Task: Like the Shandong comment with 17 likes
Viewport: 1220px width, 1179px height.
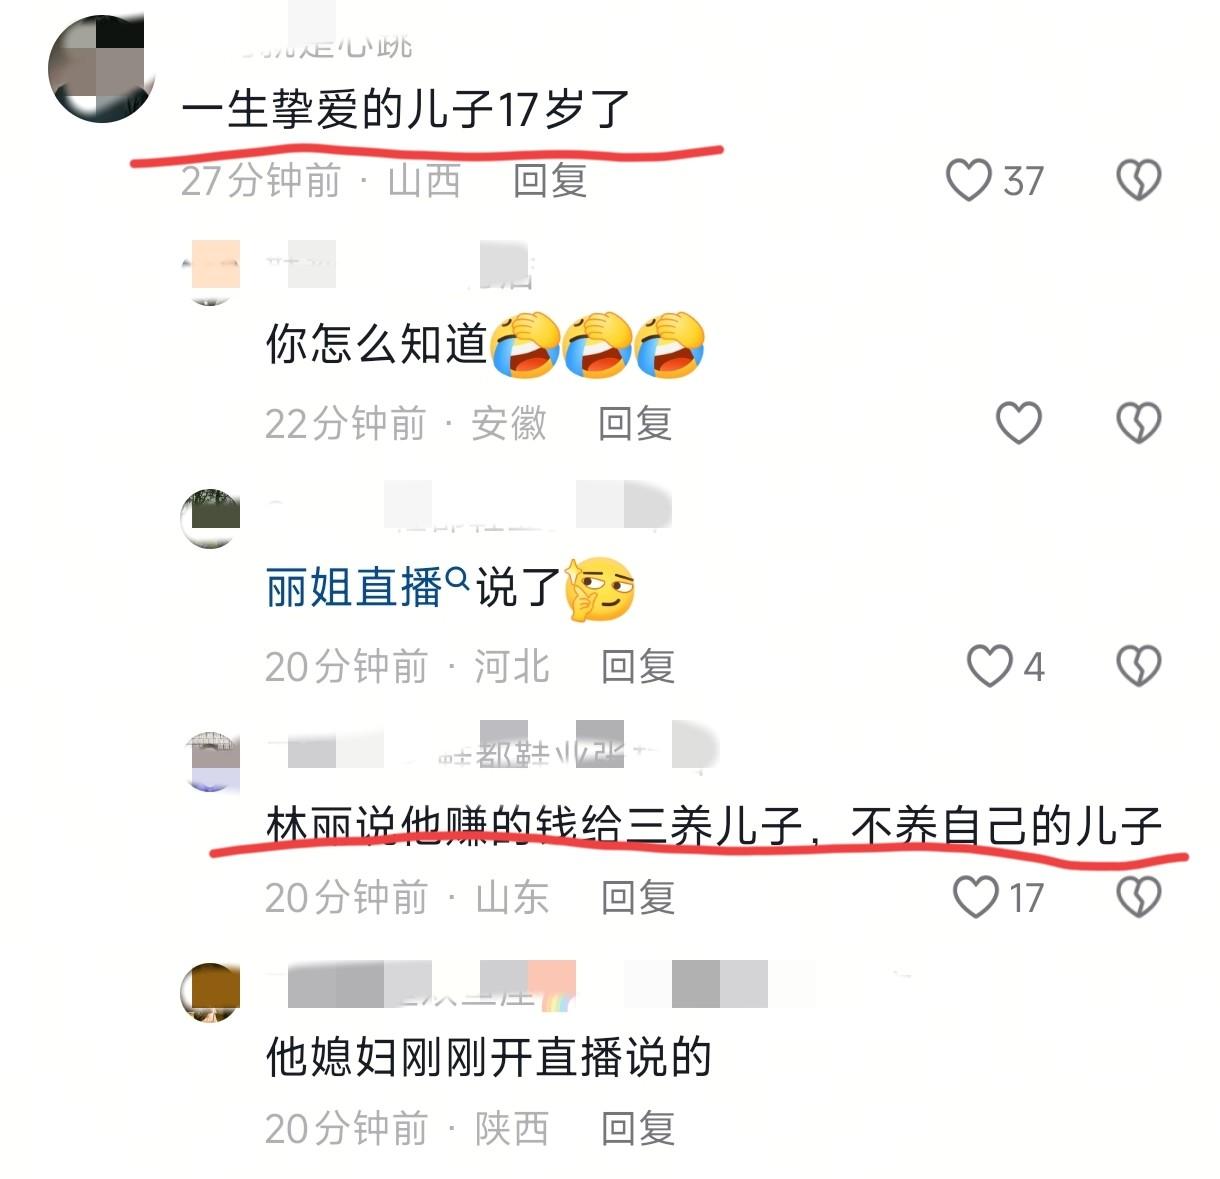Action: pyautogui.click(x=976, y=897)
